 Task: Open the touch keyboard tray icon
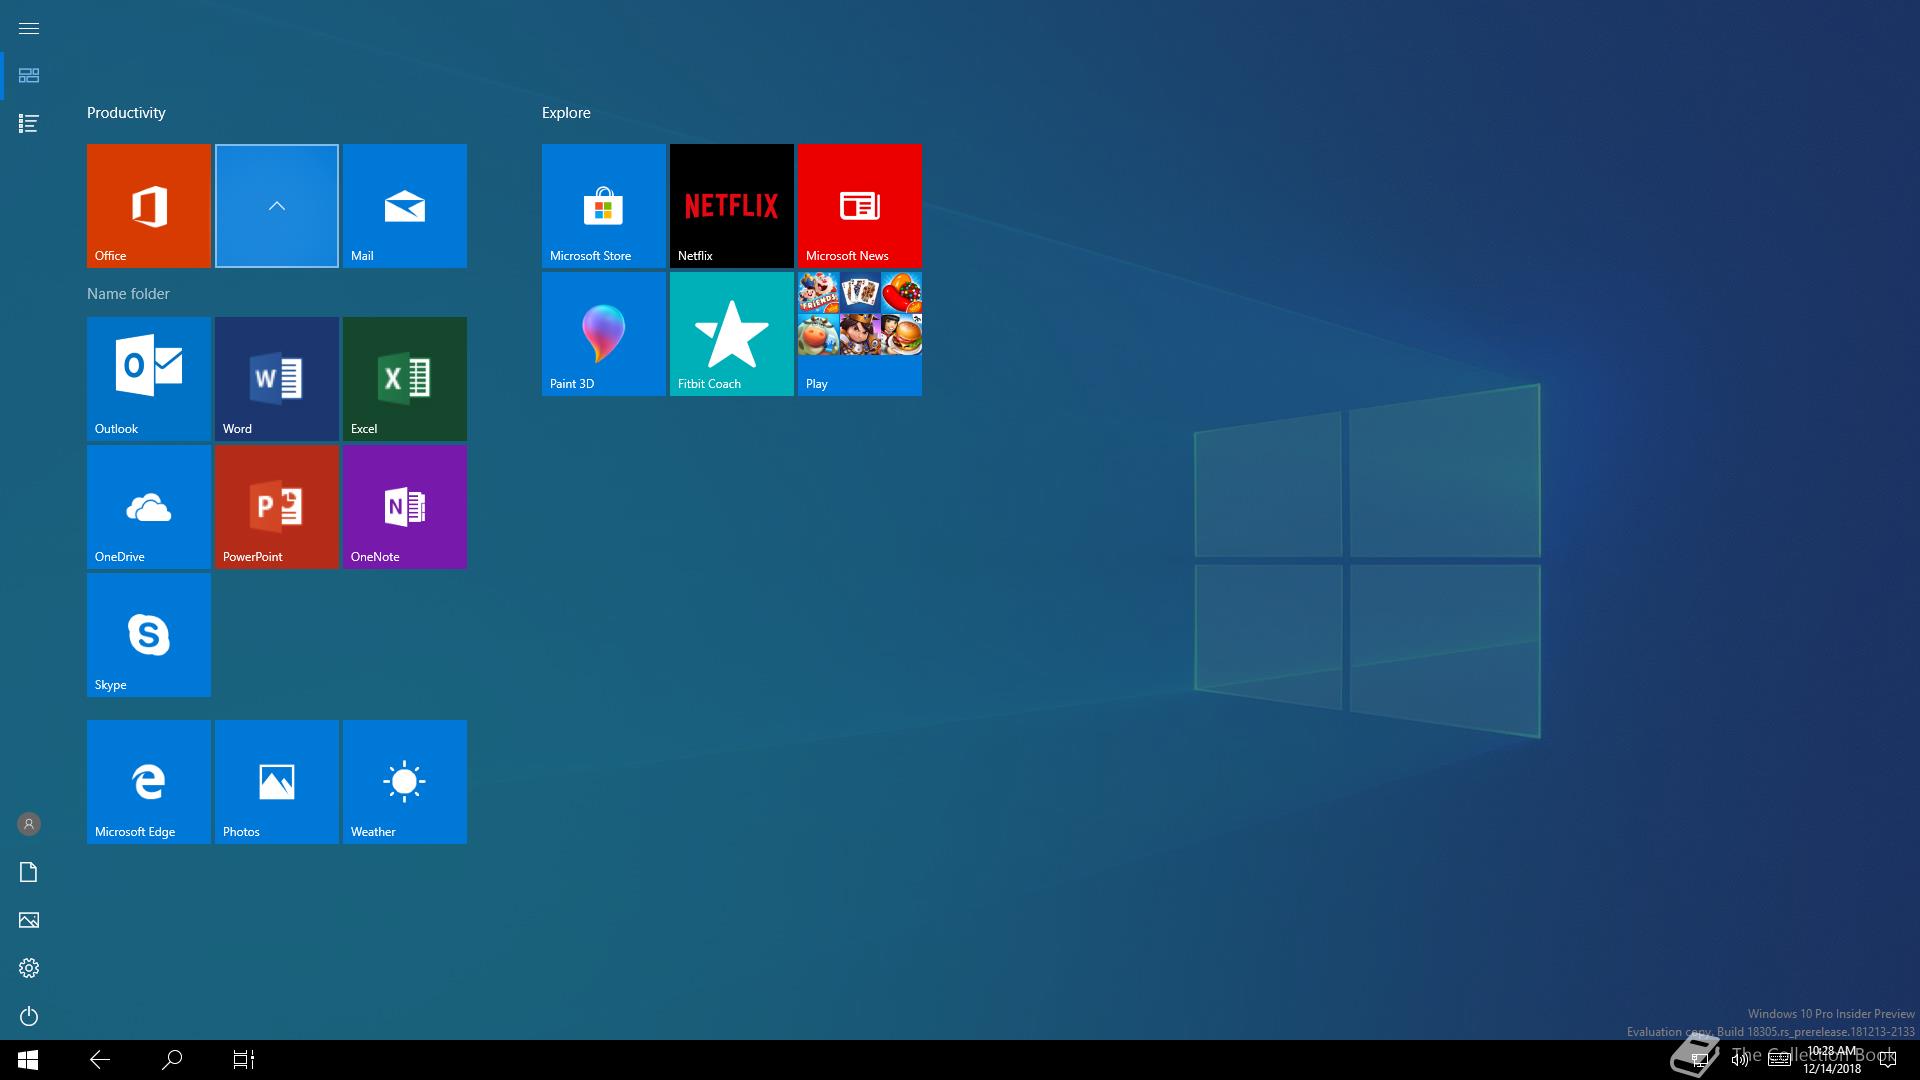(x=1779, y=1060)
